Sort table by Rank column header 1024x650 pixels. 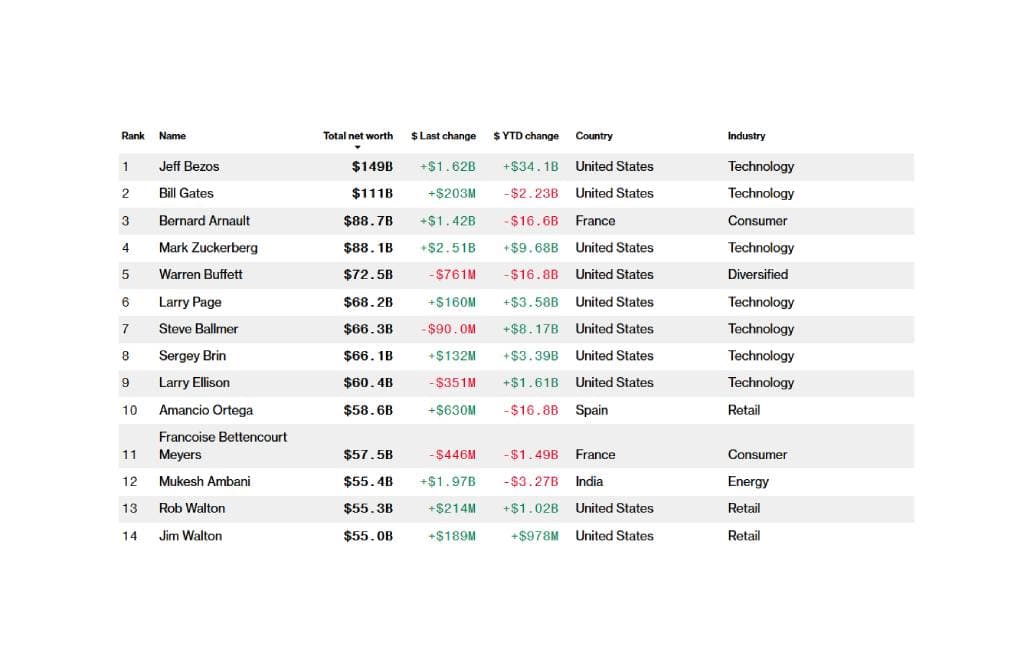(133, 136)
